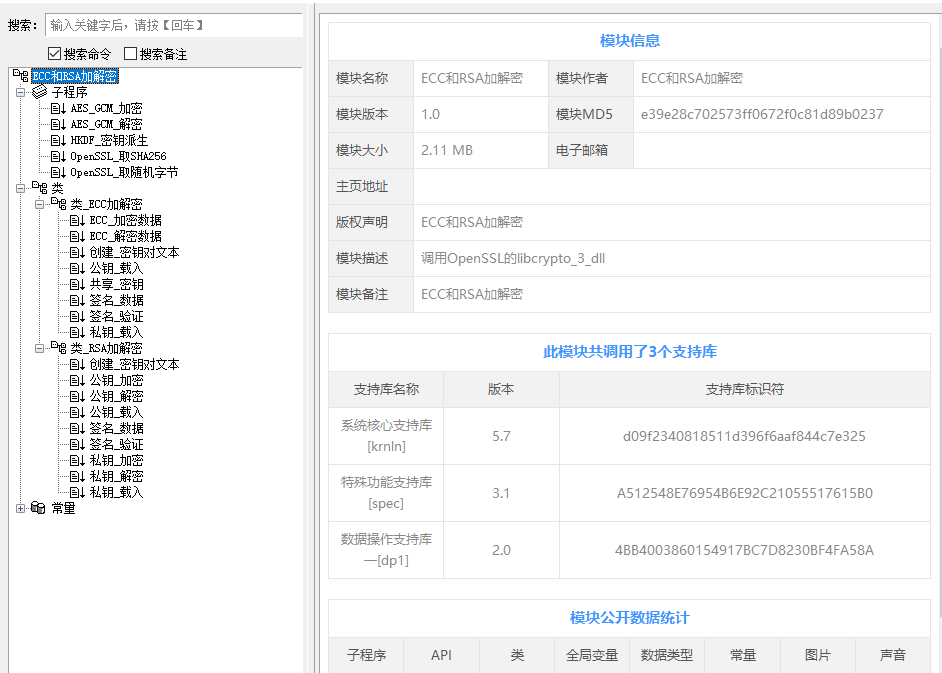Collapse the 类_ECC加解密 branch
Screen dimensions: 942x673
click(x=39, y=204)
